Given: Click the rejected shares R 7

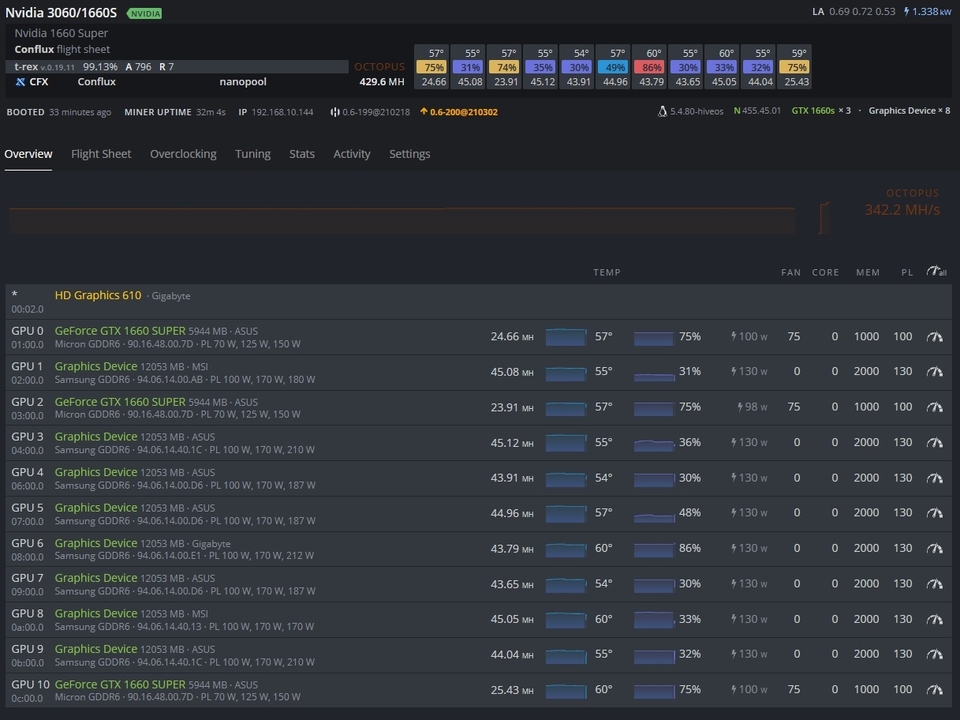Looking at the screenshot, I should coord(167,67).
